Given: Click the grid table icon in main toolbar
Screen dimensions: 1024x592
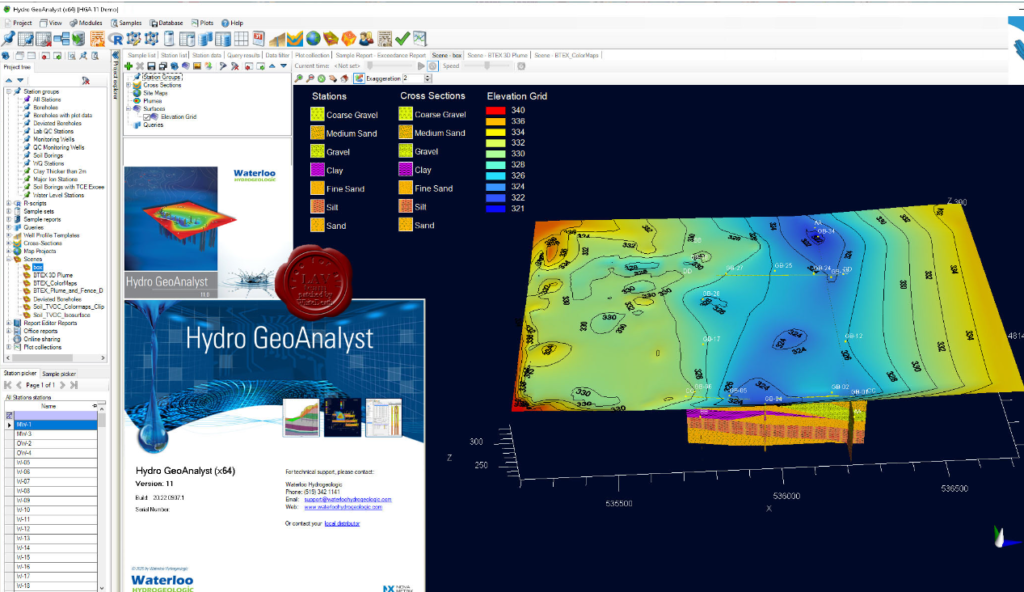Looking at the screenshot, I should 242,39.
